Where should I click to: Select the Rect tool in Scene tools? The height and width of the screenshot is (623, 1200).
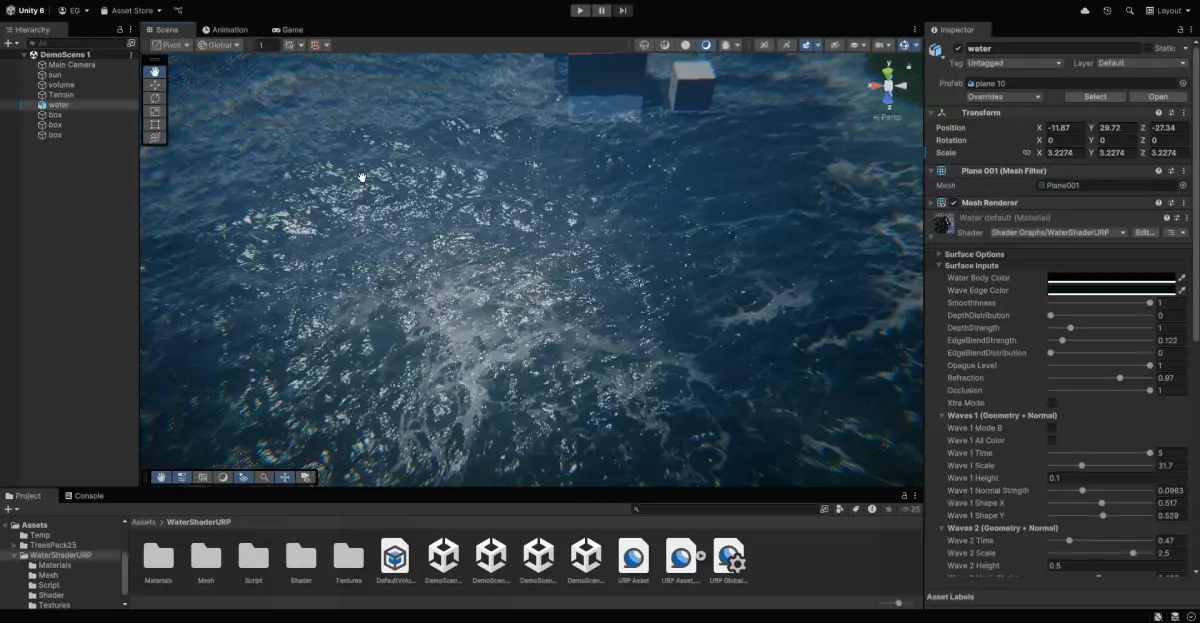[154, 124]
